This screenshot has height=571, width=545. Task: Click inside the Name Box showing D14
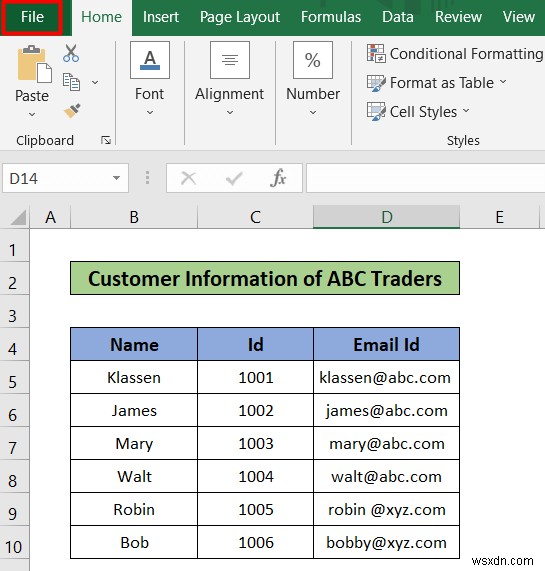click(55, 178)
